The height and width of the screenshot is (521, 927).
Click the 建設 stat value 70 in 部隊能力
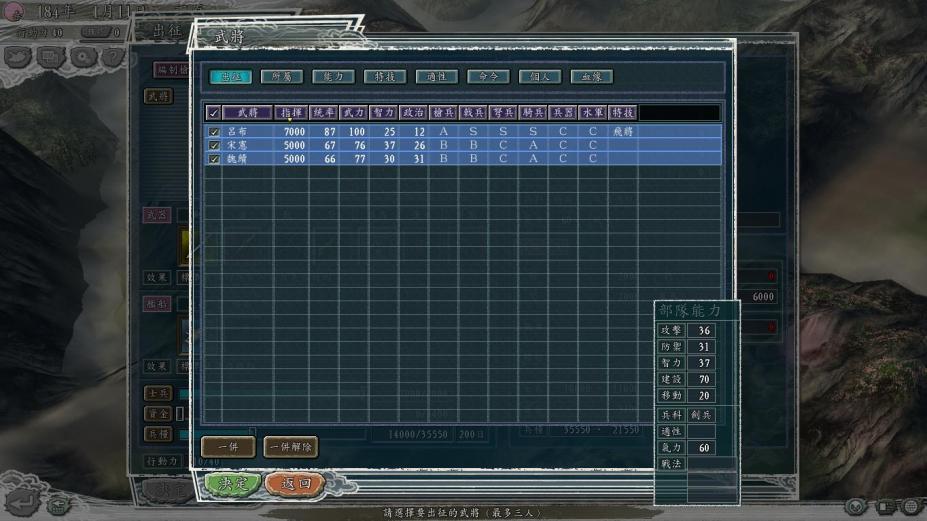pos(703,379)
